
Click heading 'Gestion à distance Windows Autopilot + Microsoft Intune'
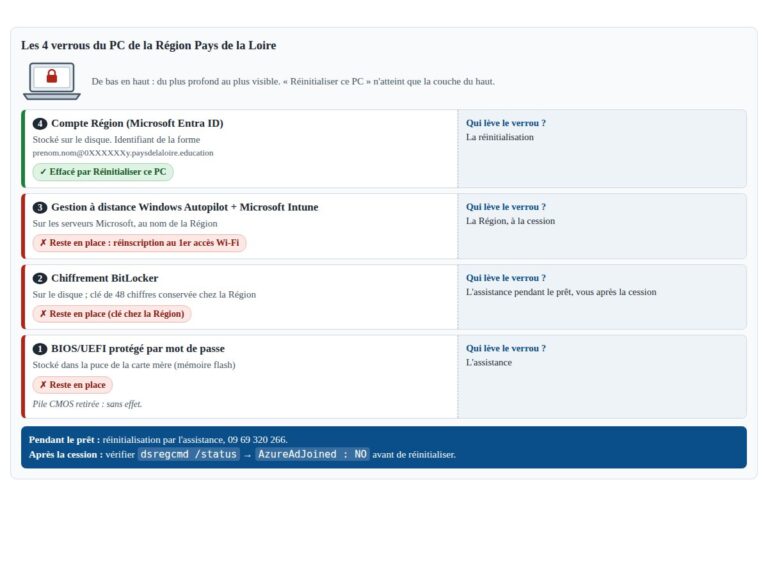tap(185, 207)
